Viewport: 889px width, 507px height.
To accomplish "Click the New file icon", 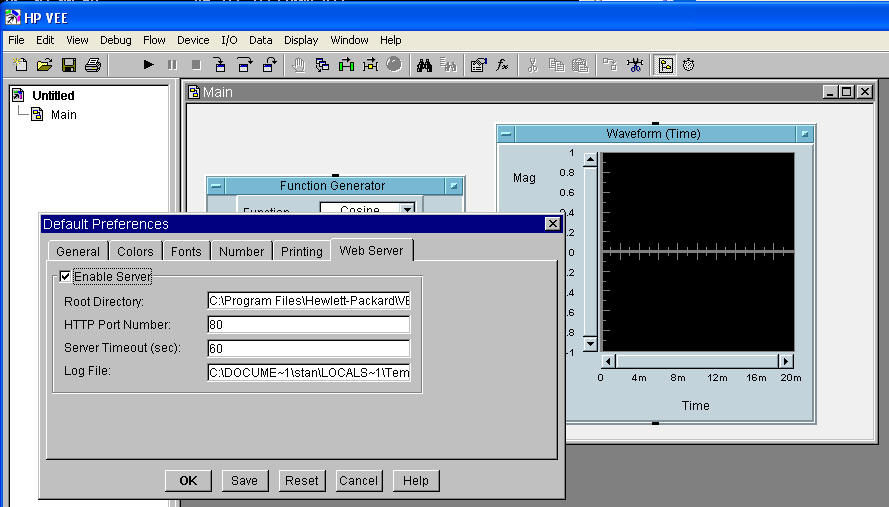I will [21, 65].
